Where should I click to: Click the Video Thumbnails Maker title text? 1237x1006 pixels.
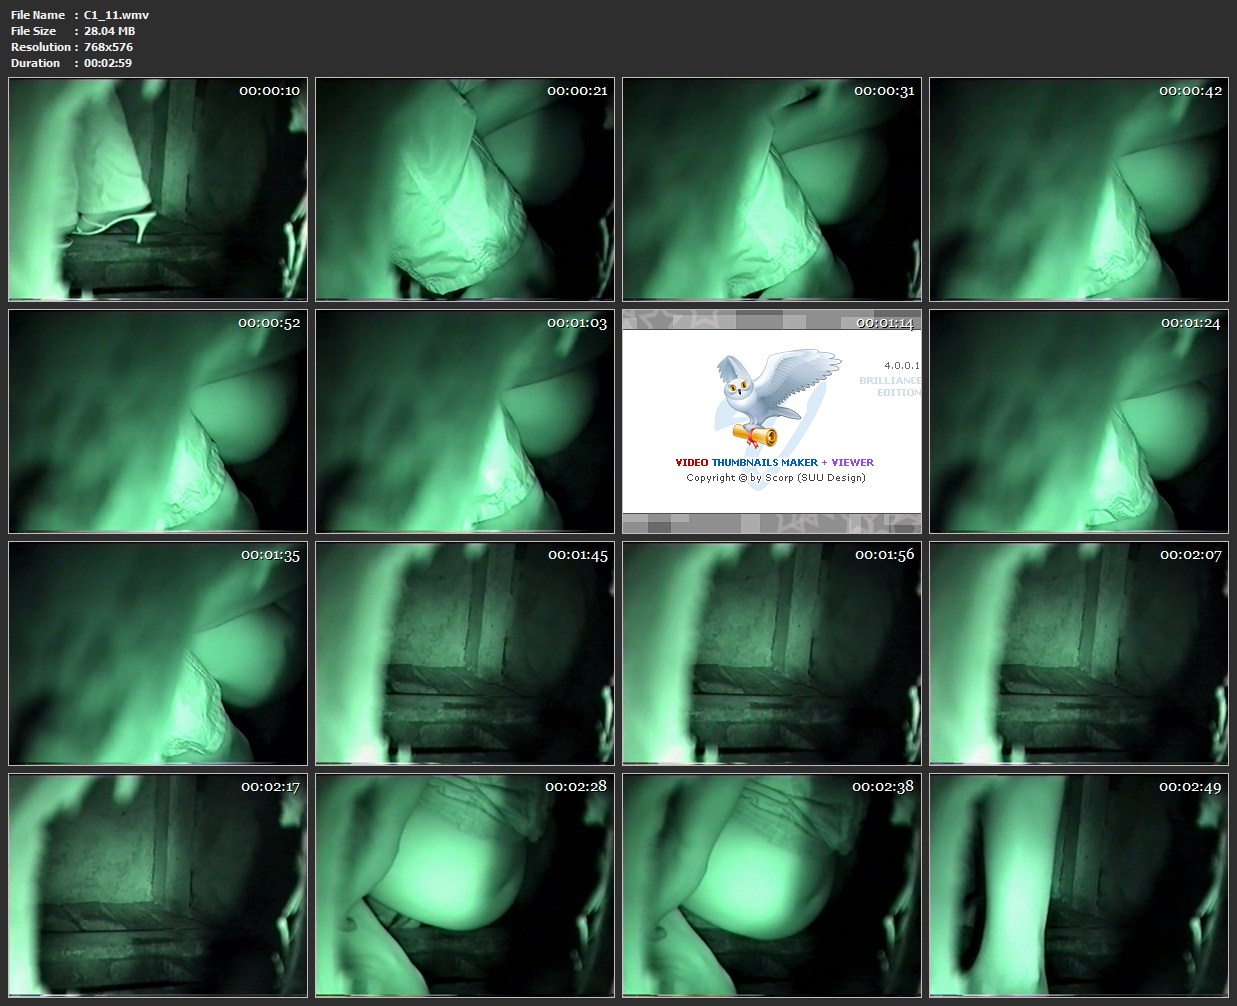(x=774, y=462)
